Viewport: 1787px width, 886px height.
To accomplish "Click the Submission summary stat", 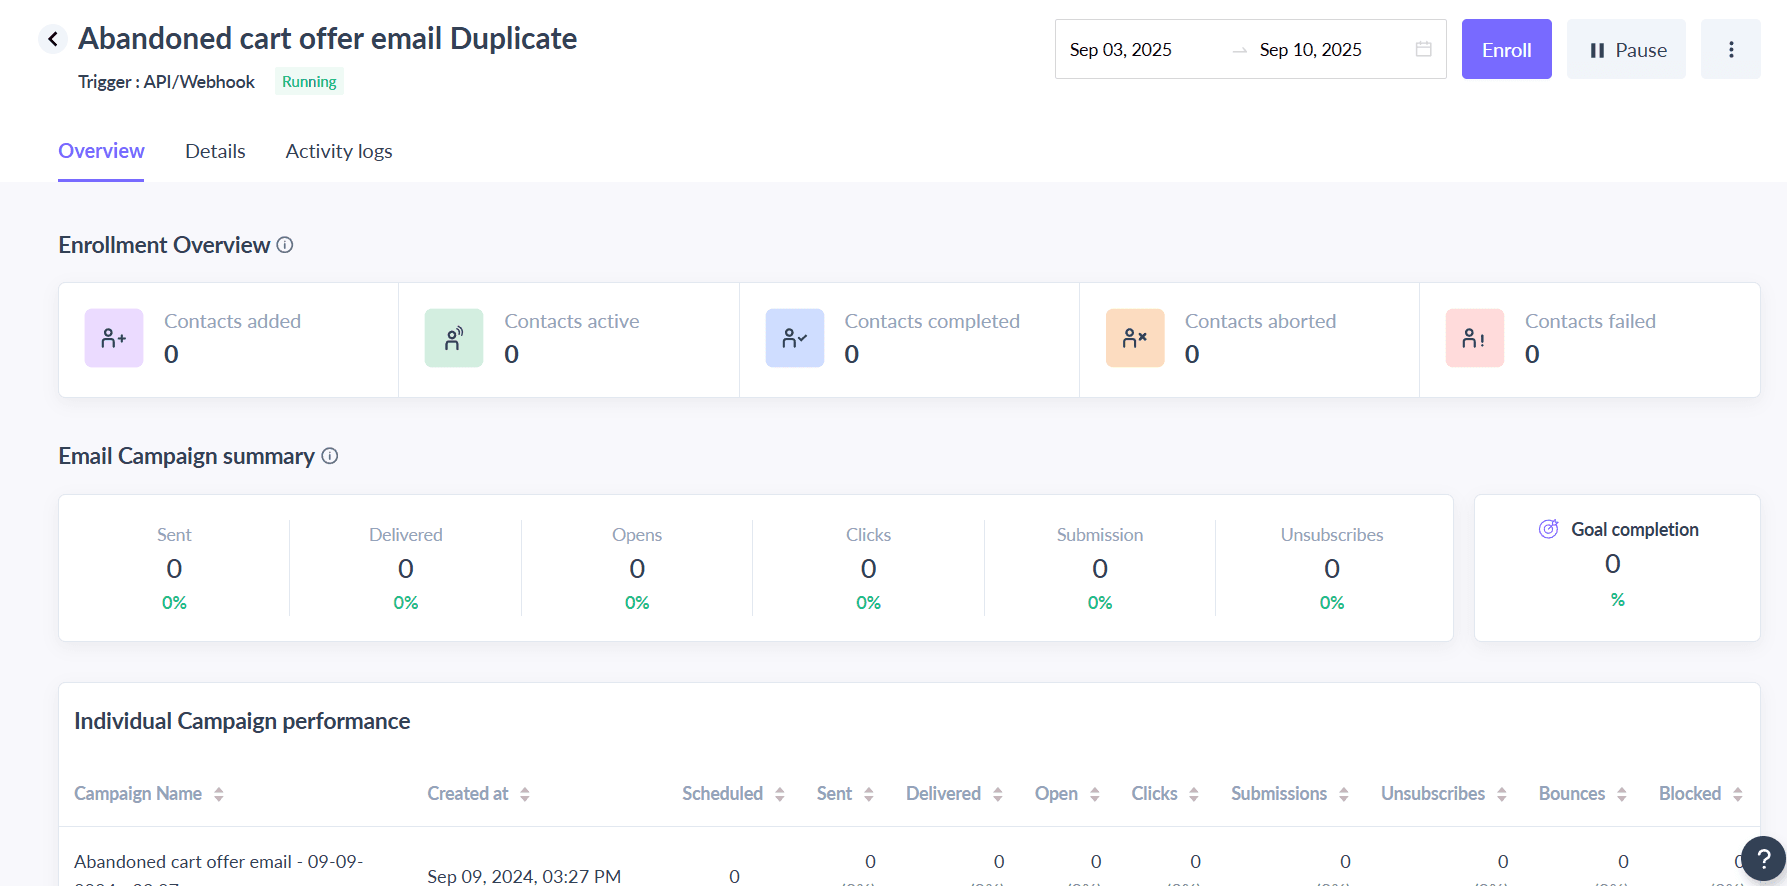I will click(1100, 568).
